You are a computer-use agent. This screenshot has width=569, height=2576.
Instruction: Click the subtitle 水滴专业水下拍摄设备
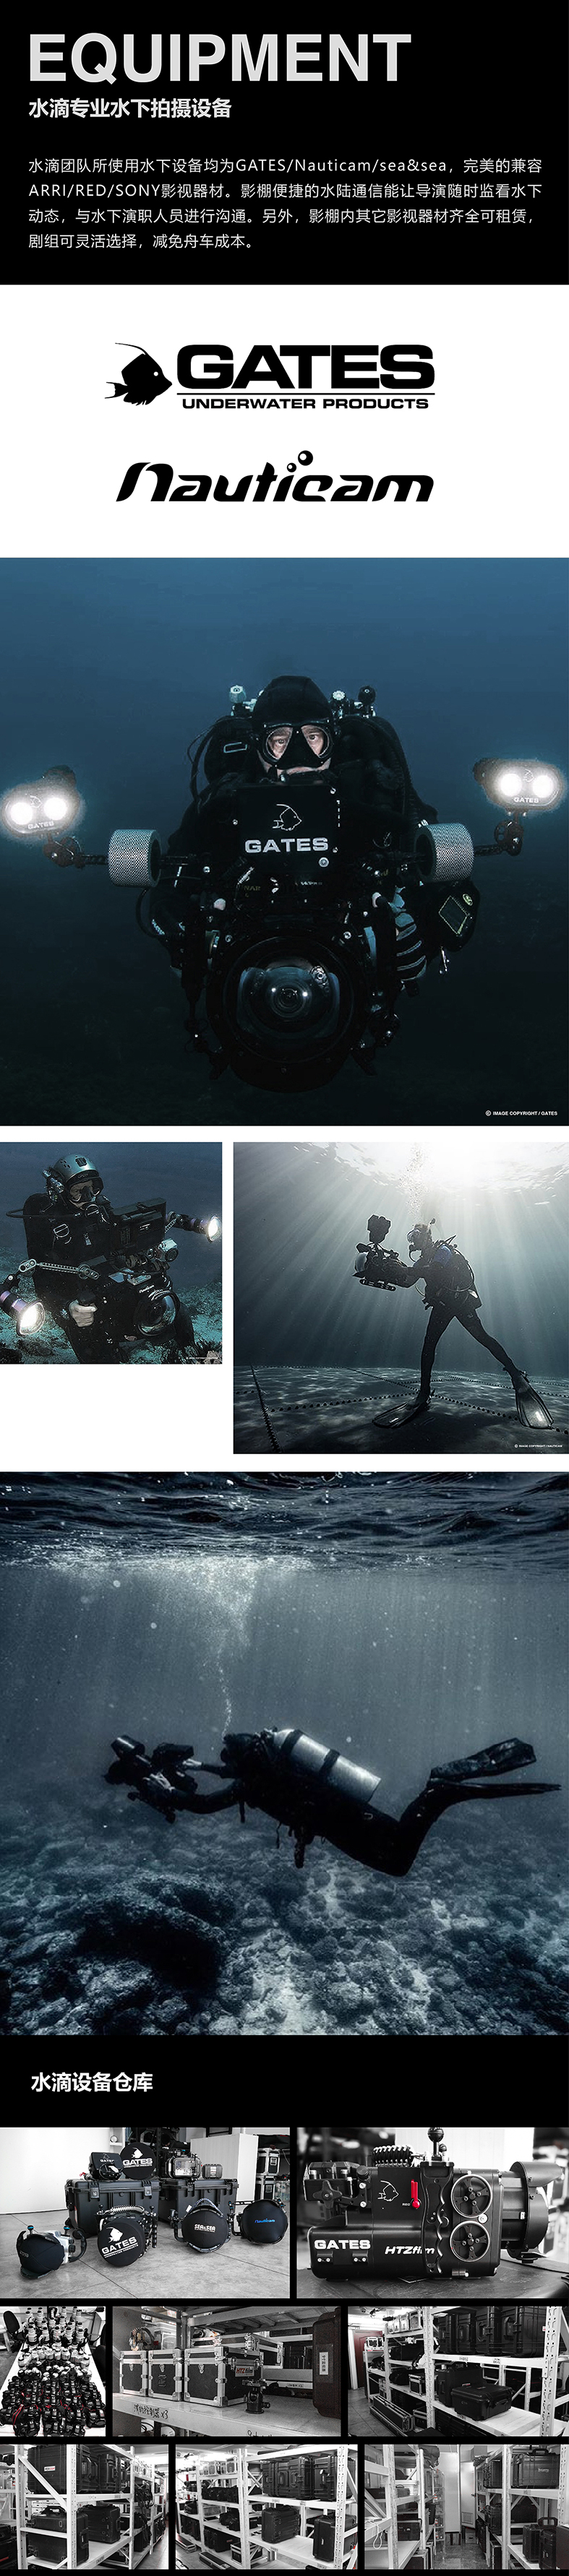point(130,108)
